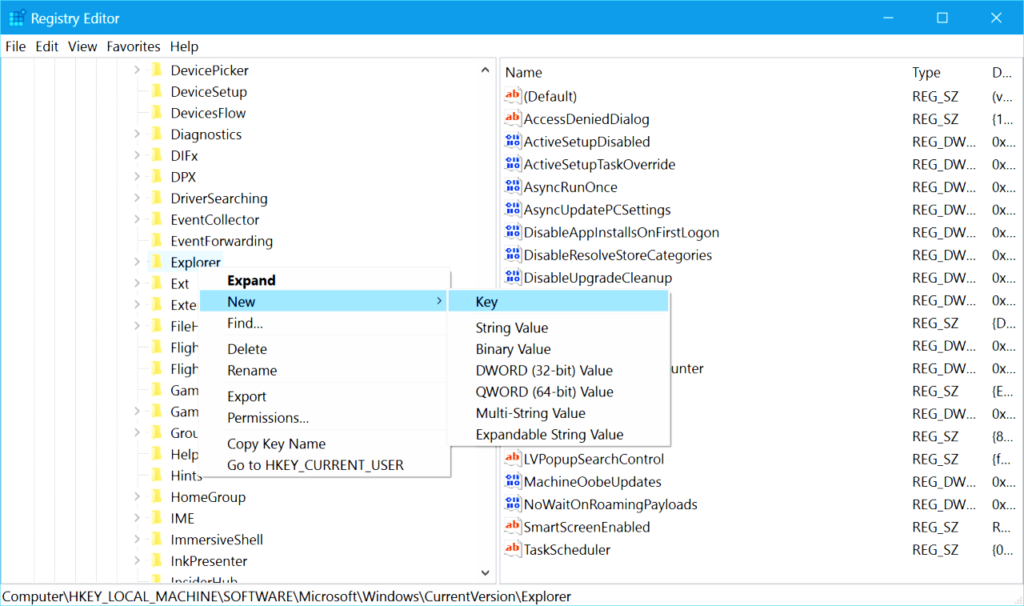Expand the DevicePicker tree node
The width and height of the screenshot is (1024, 606).
(137, 69)
